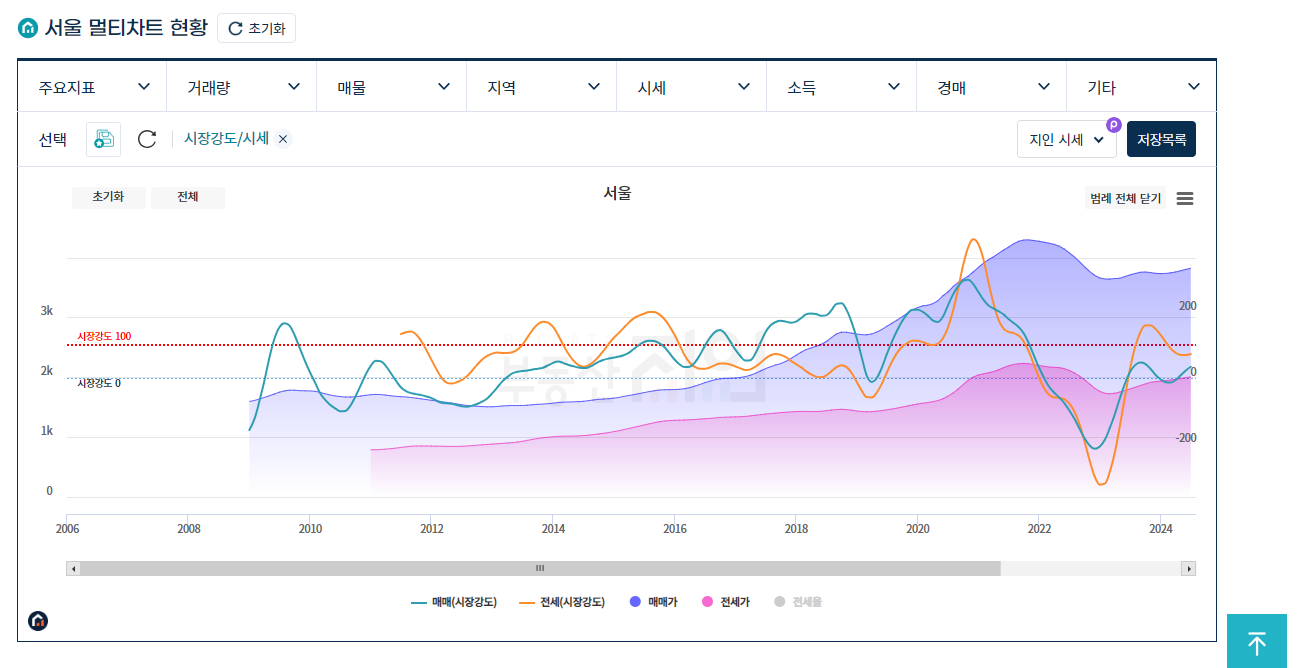Open the 소득 menu
The height and width of the screenshot is (668, 1311).
(842, 87)
